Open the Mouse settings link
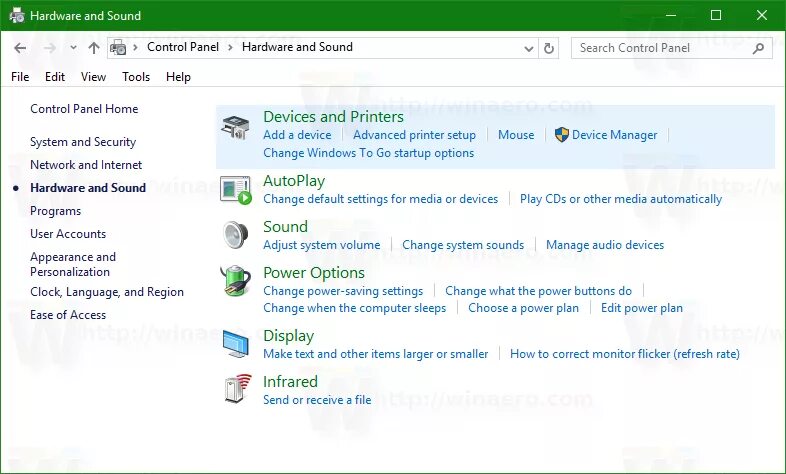Viewport: 786px width, 474px height. [x=516, y=135]
